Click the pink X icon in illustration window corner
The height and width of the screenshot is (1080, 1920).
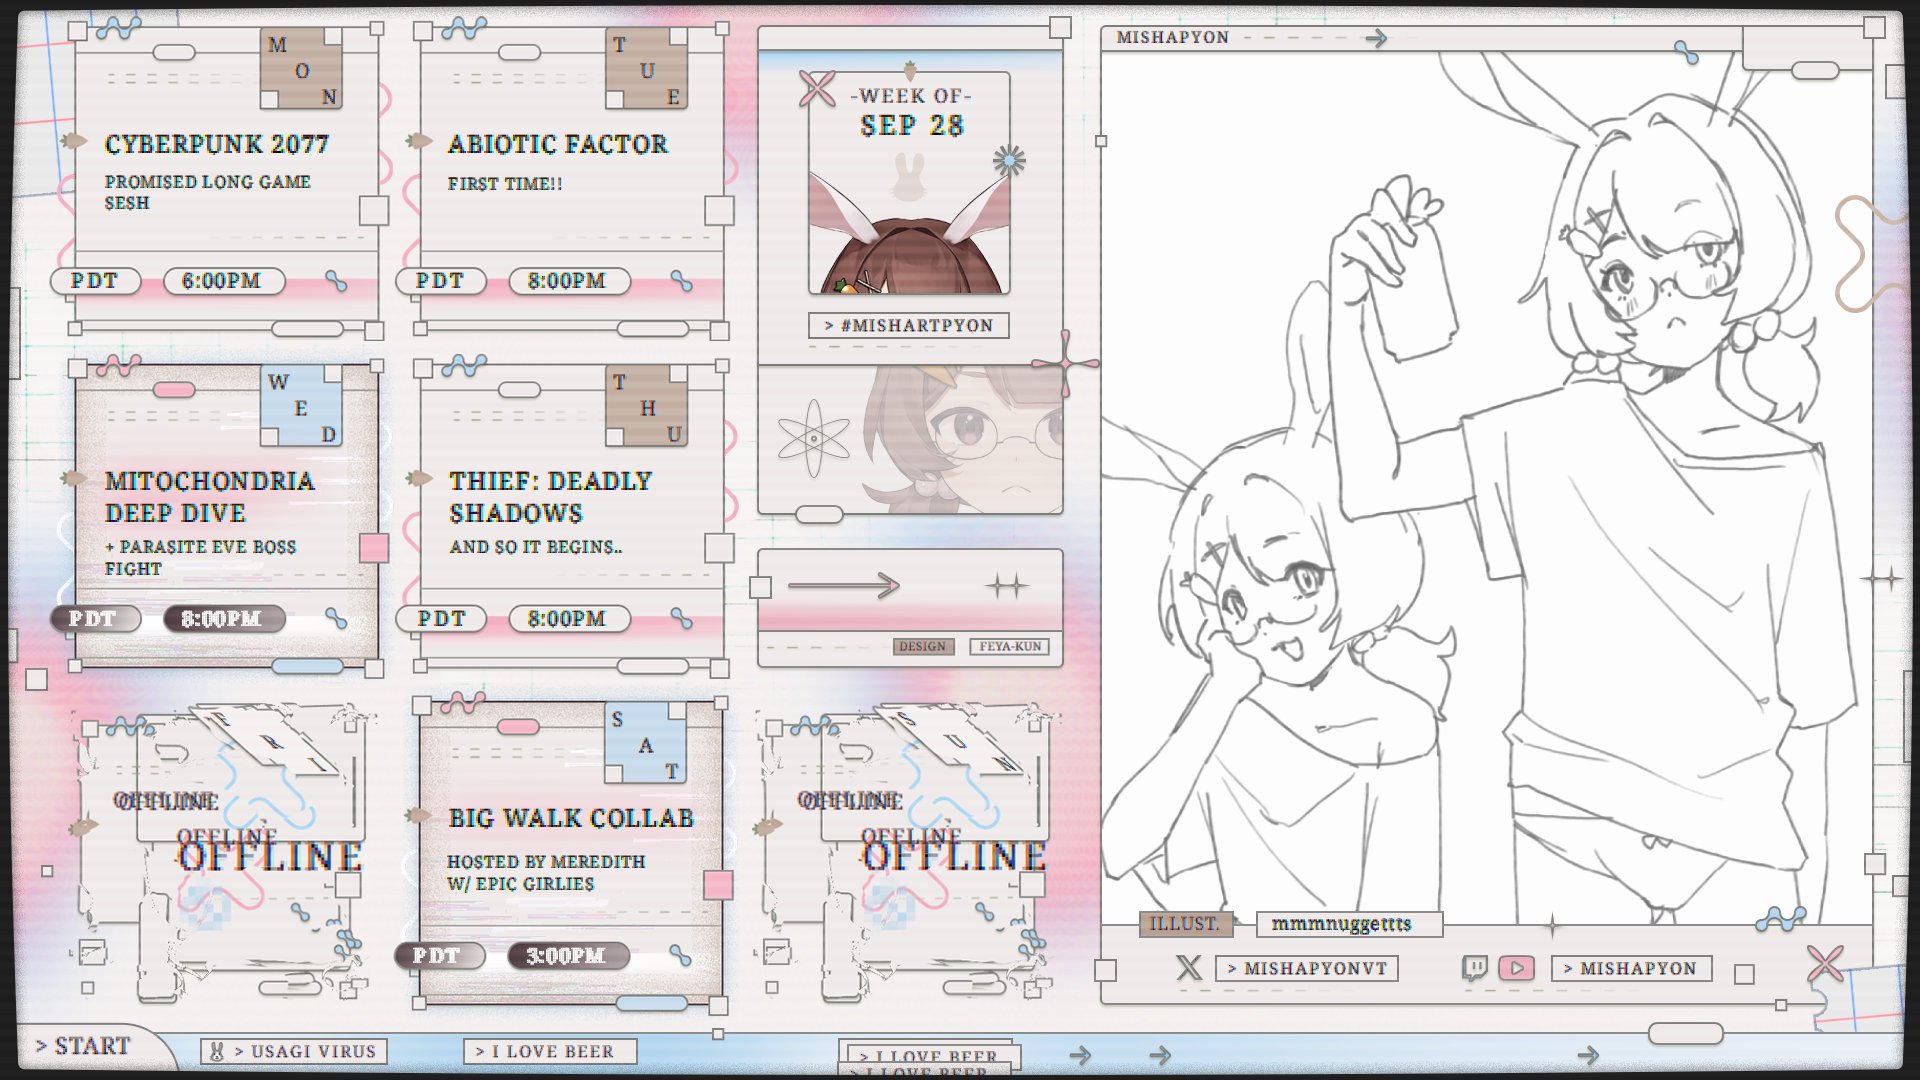tap(1825, 963)
